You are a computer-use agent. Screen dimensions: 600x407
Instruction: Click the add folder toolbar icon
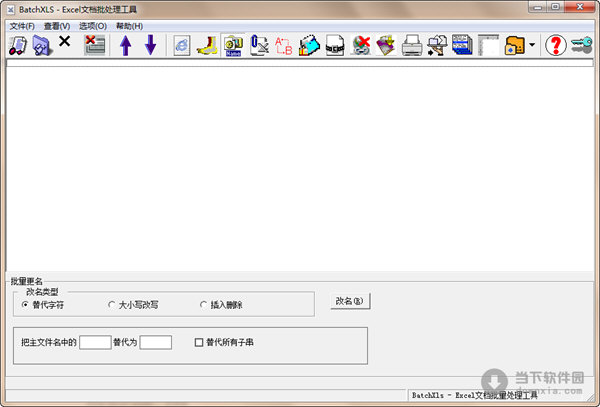42,45
